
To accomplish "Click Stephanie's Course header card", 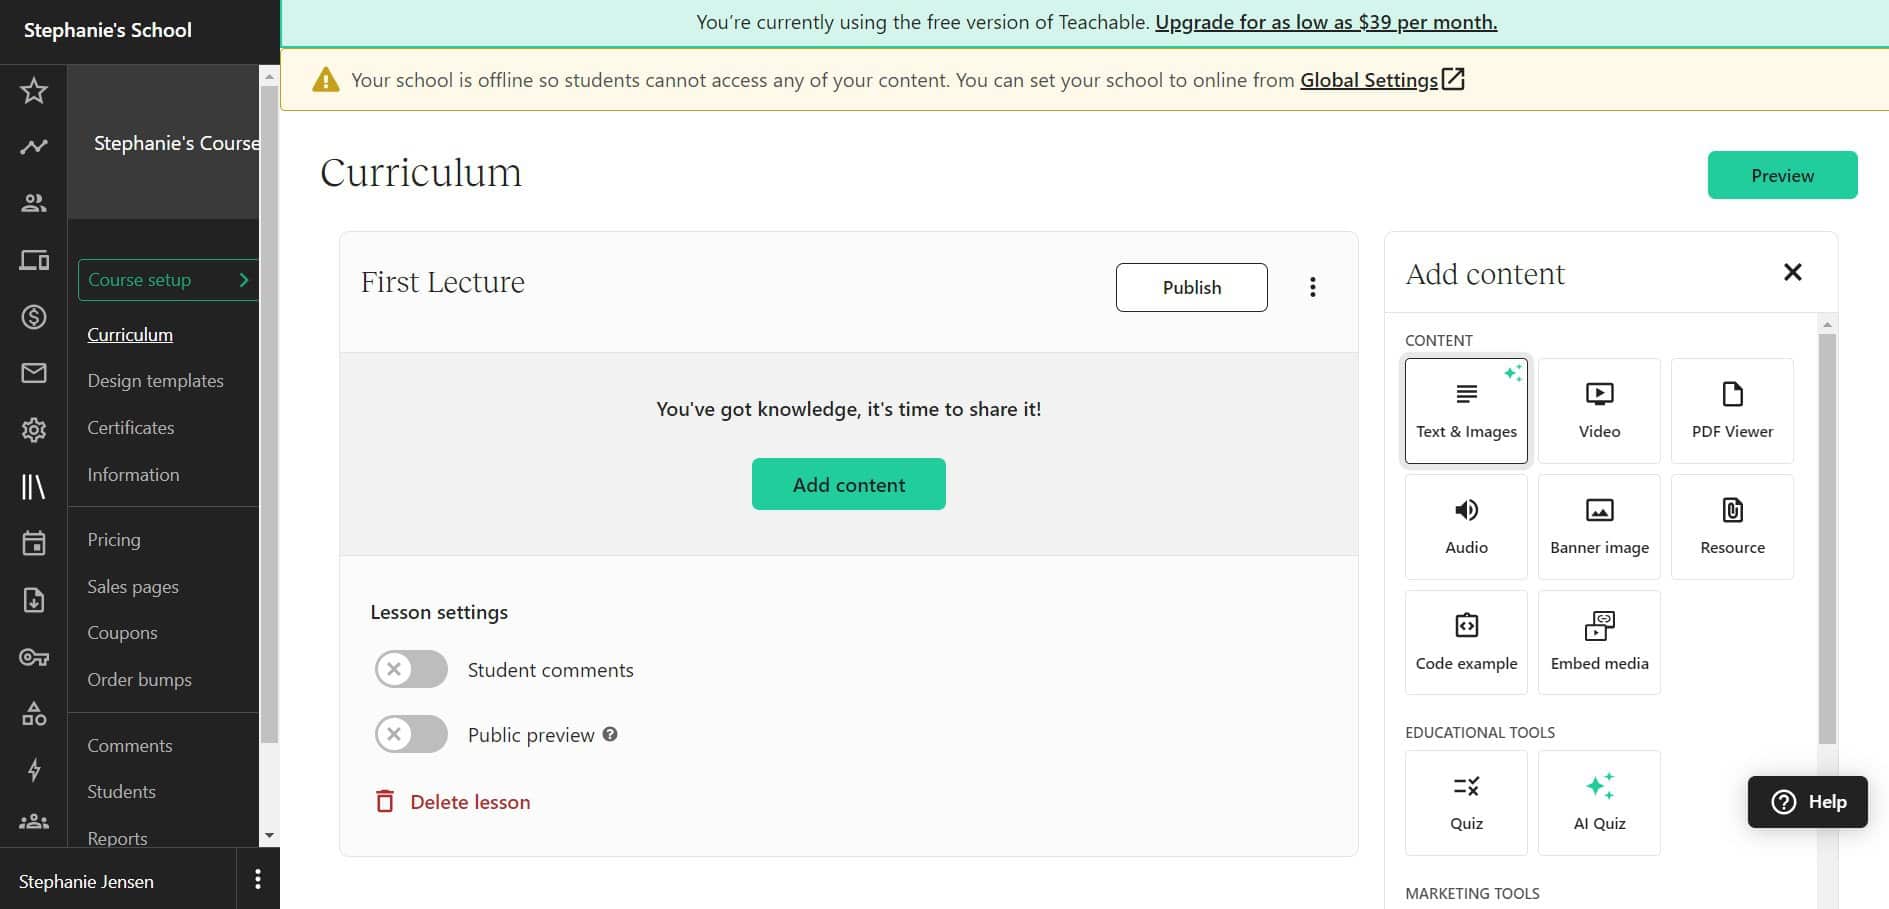I will pos(163,143).
